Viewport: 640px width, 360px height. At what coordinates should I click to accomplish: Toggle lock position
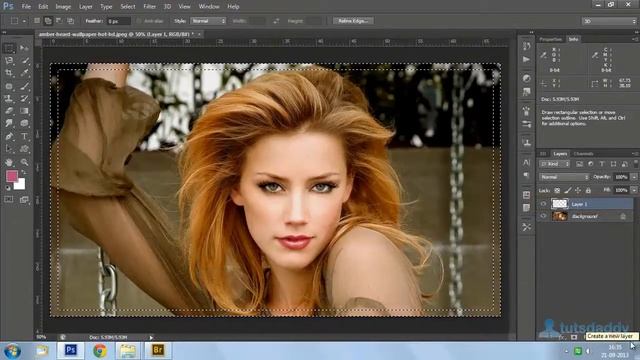[578, 190]
